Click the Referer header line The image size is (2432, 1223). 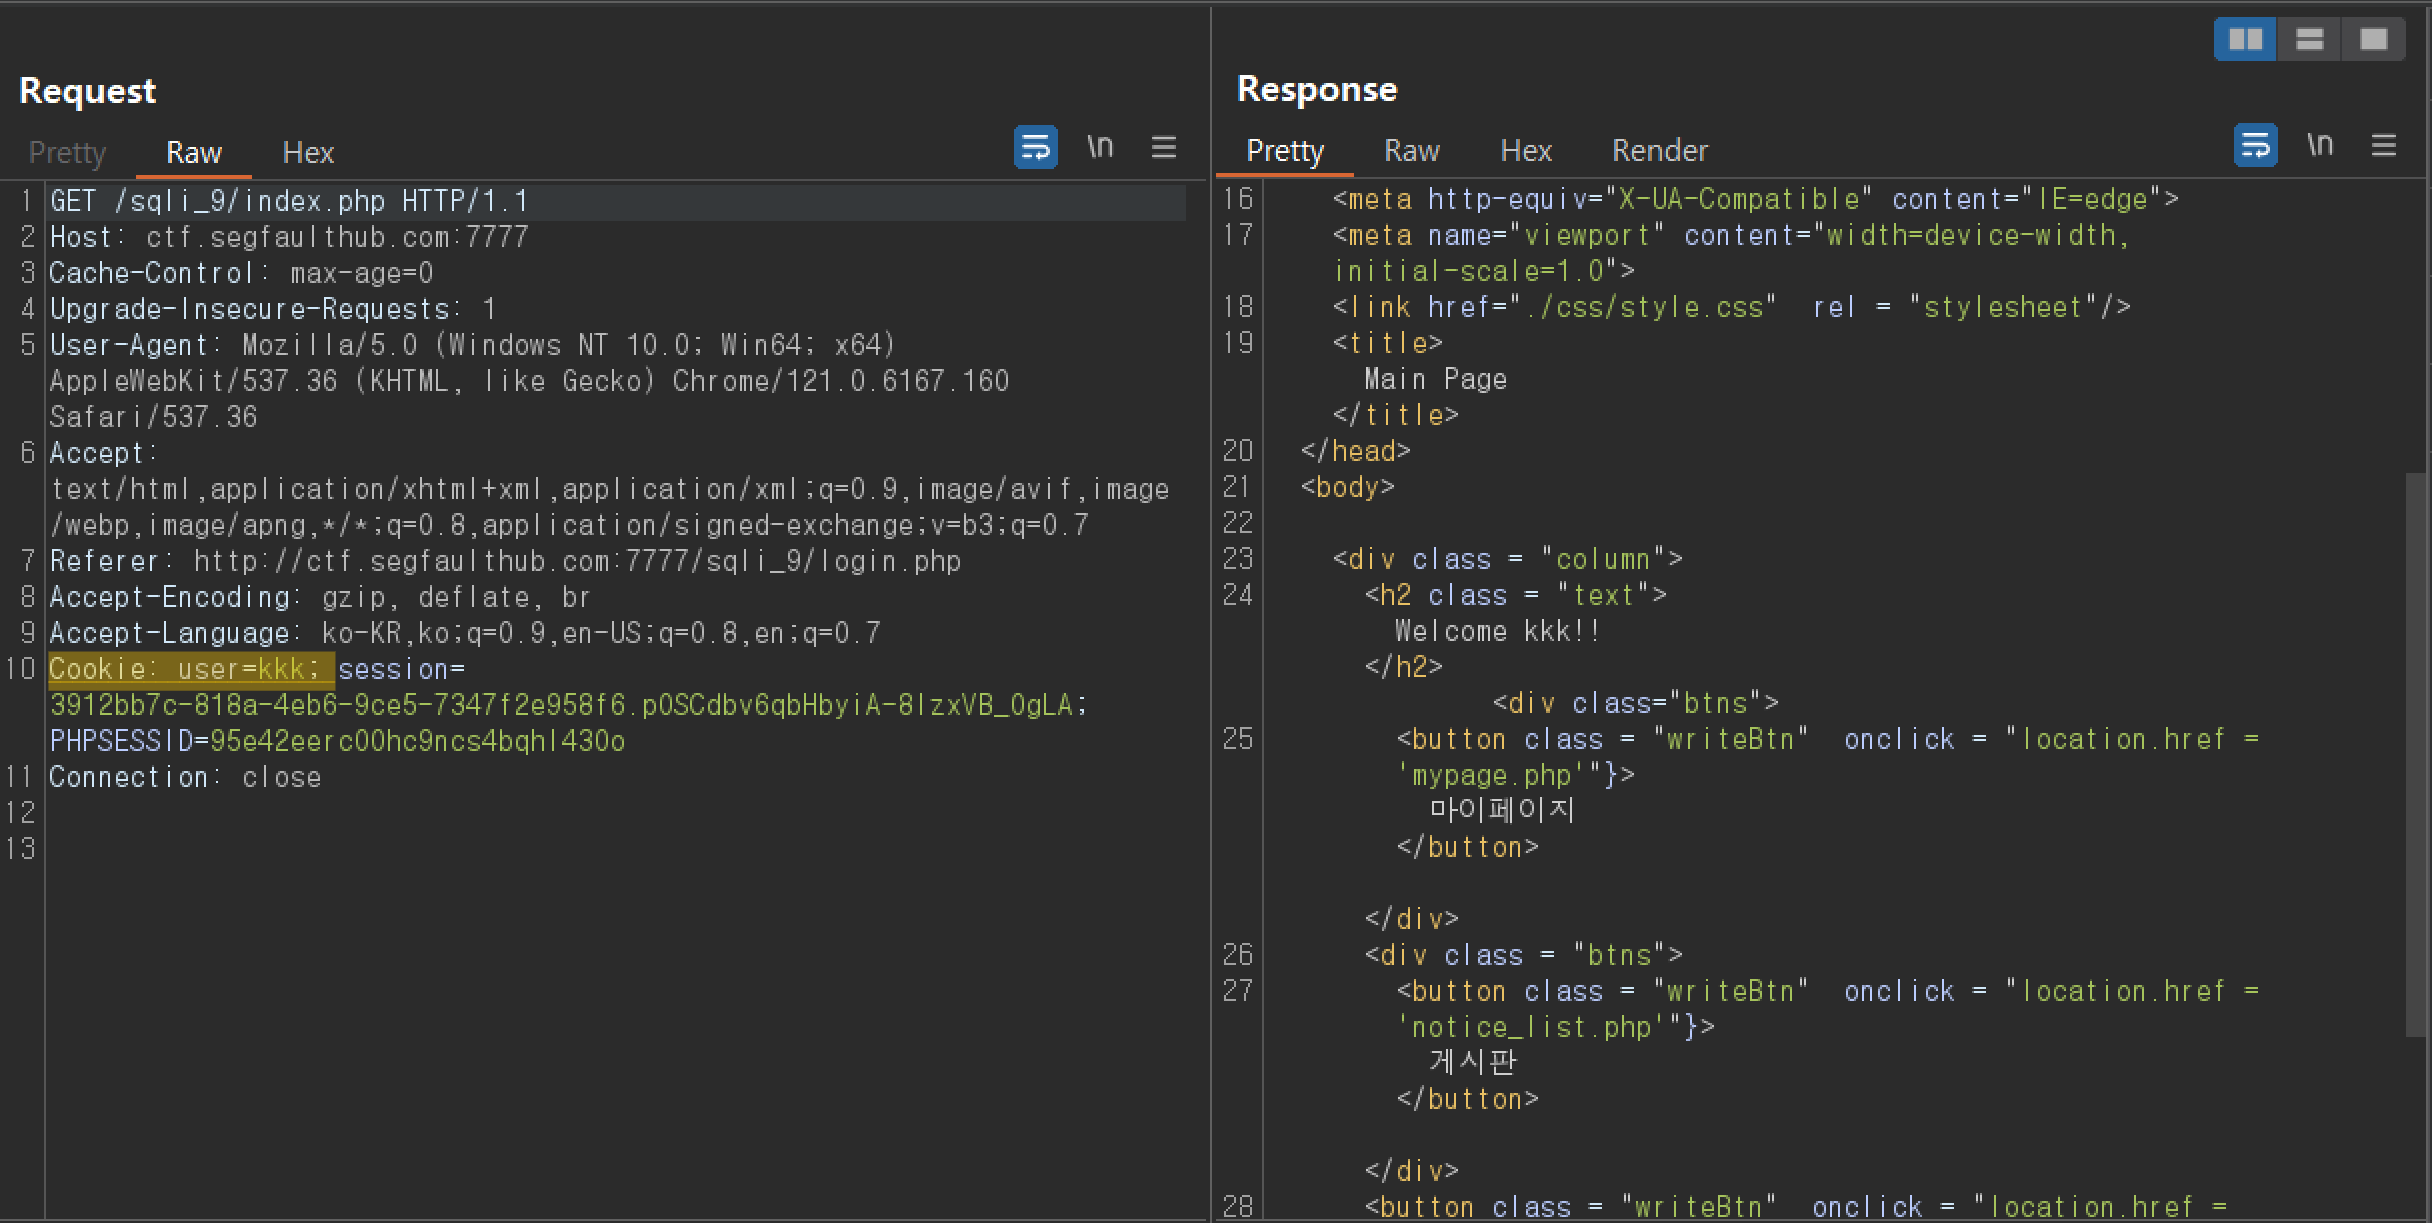(505, 561)
